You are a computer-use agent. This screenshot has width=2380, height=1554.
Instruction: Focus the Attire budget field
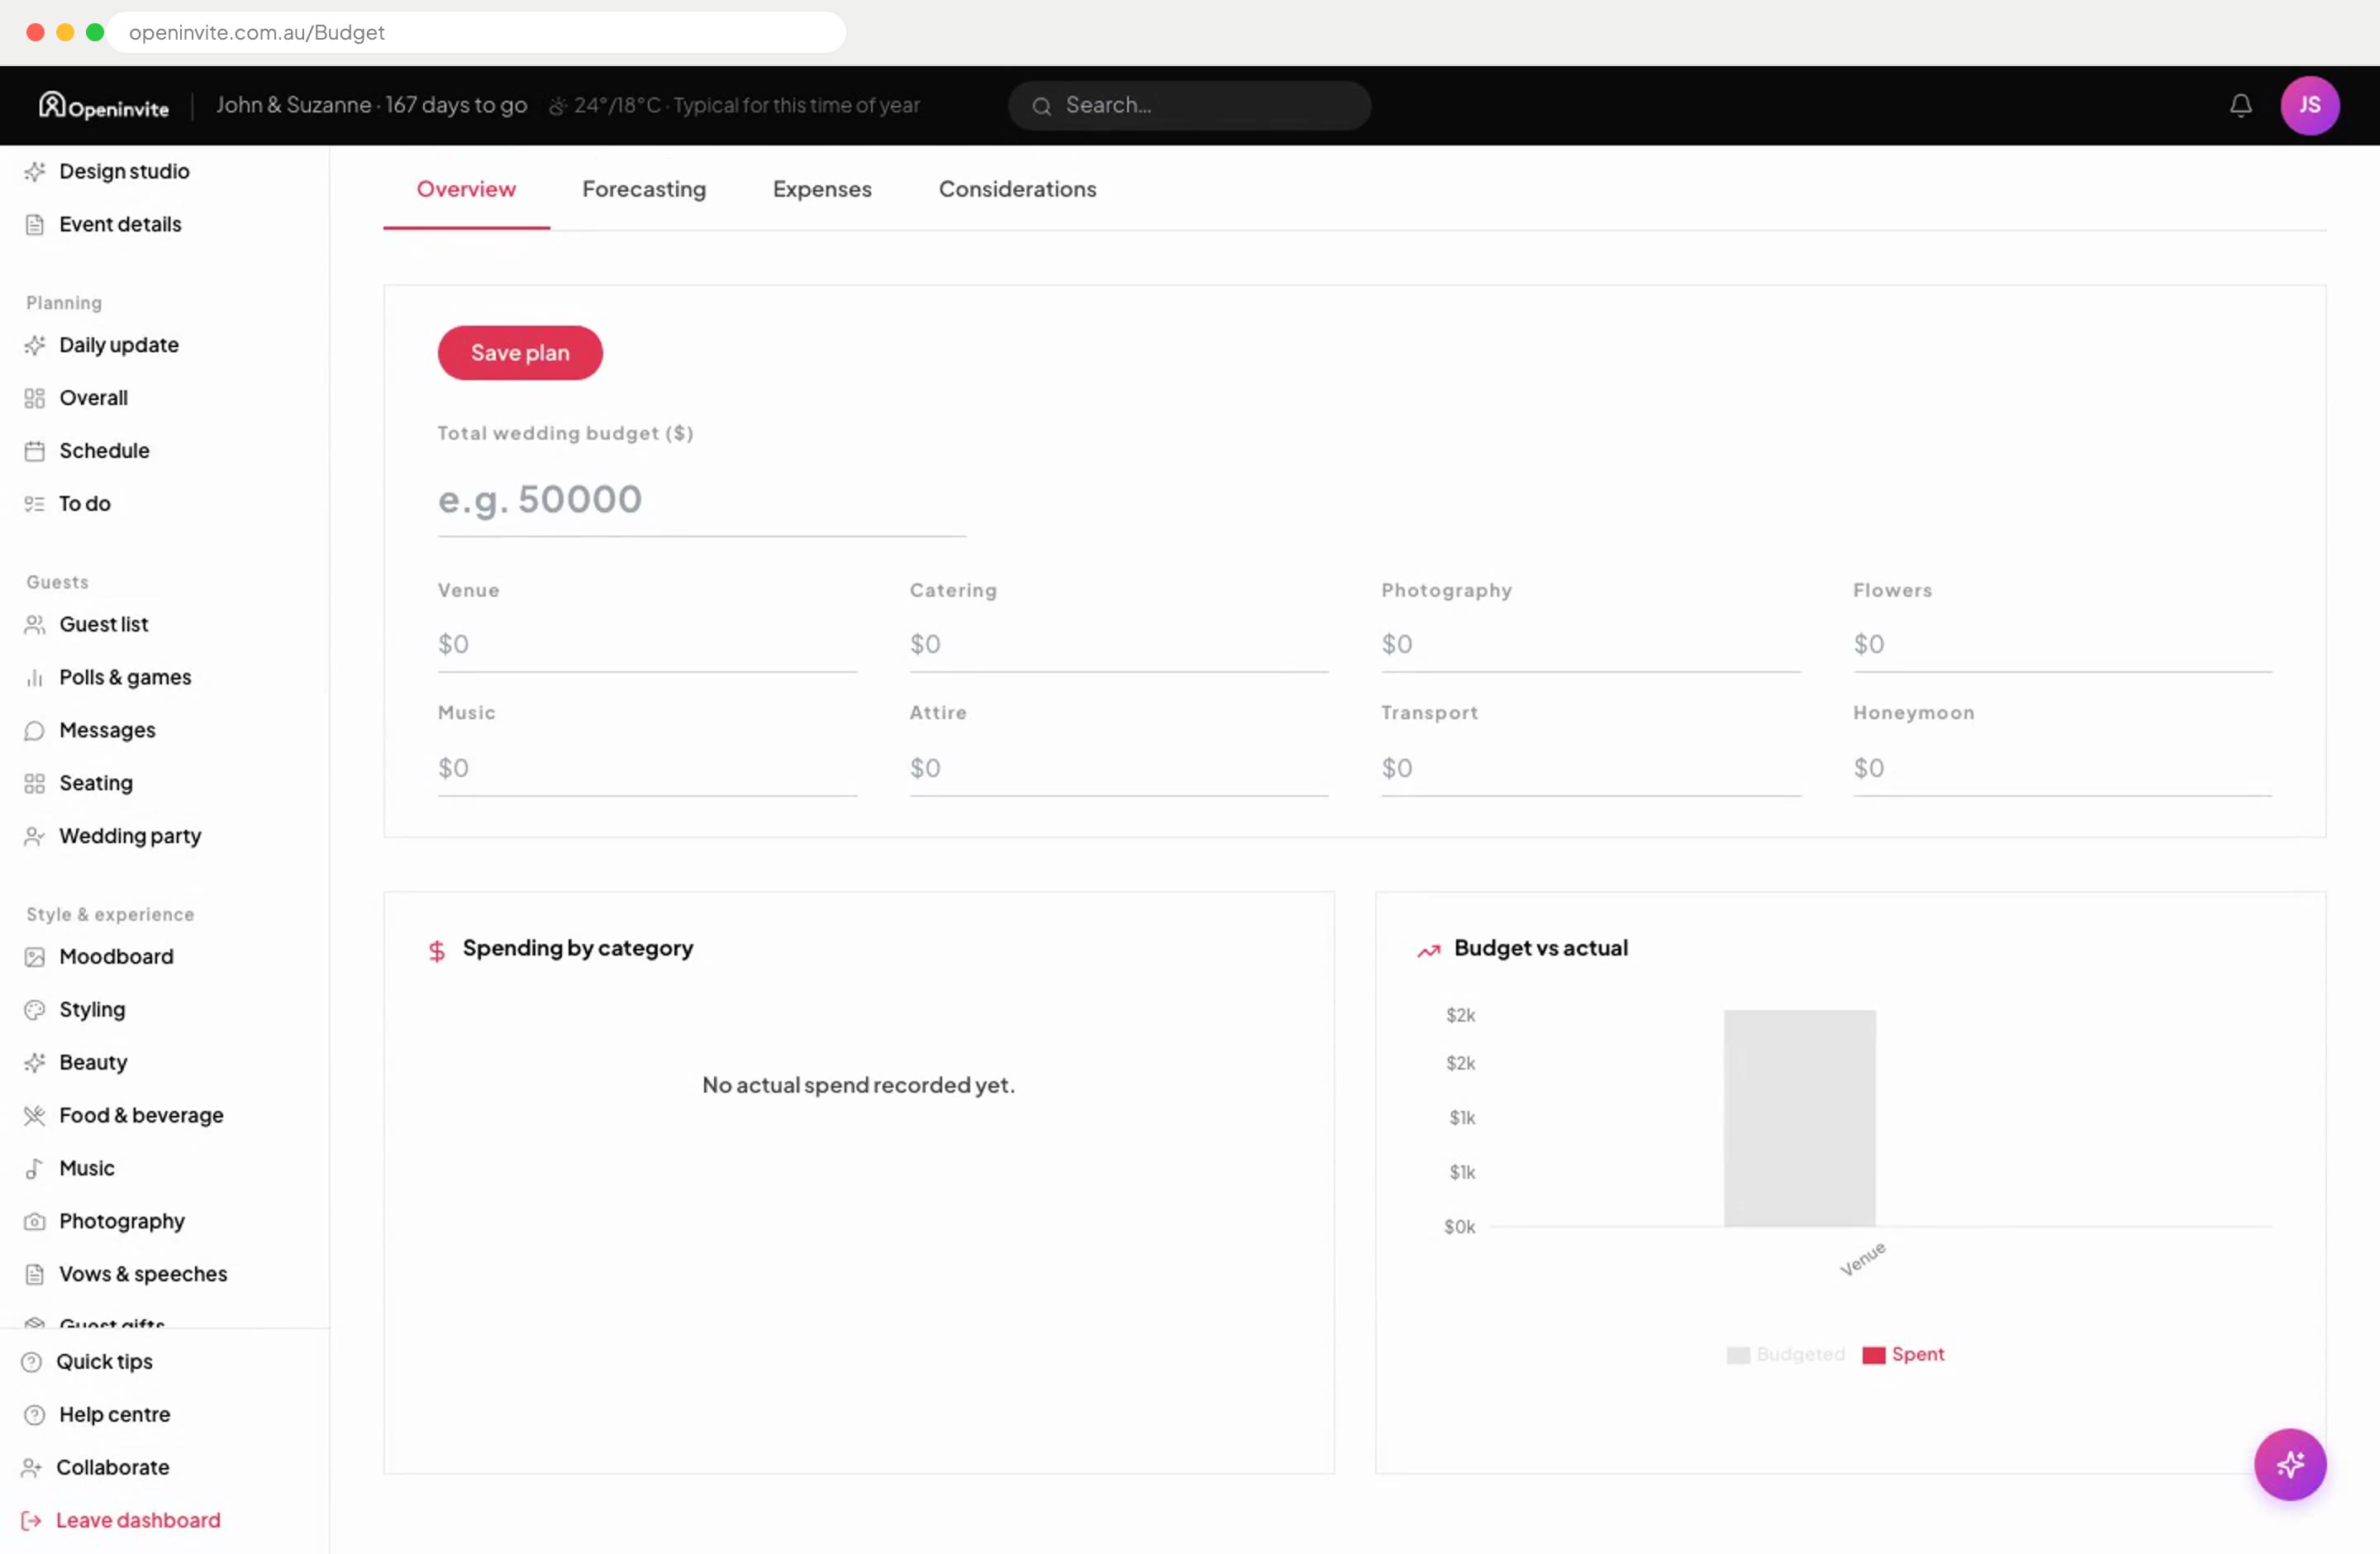[1119, 769]
